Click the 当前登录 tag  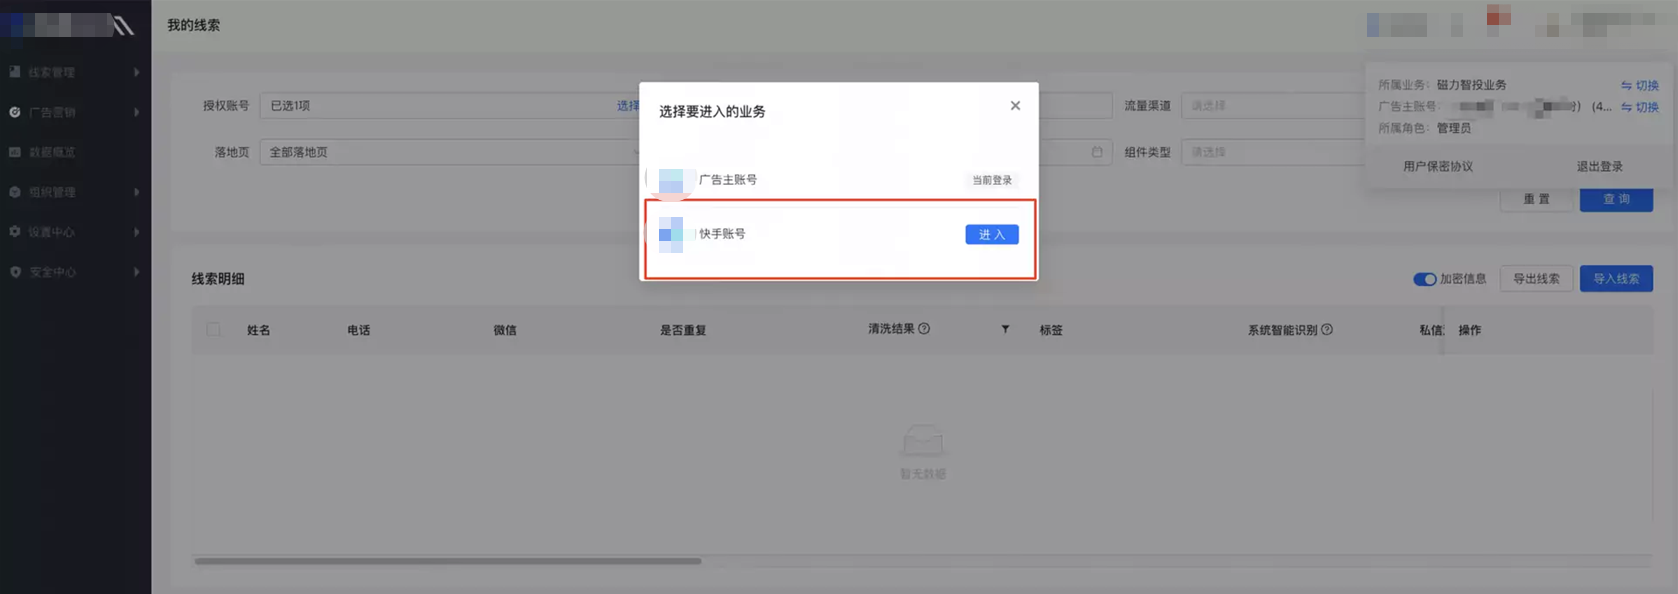[x=992, y=180]
